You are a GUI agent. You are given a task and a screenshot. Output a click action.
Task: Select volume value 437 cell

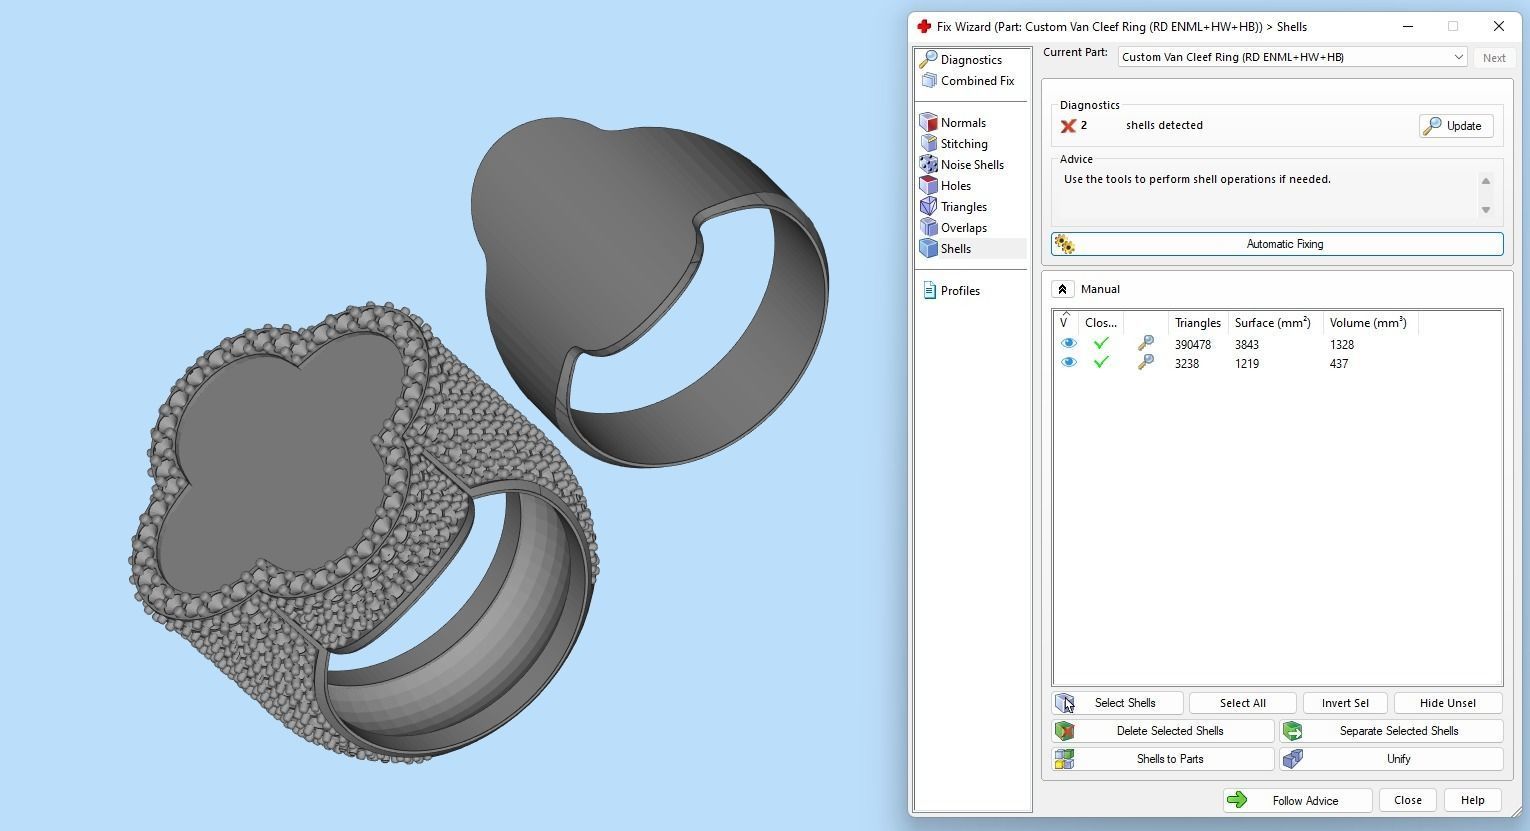coord(1338,364)
